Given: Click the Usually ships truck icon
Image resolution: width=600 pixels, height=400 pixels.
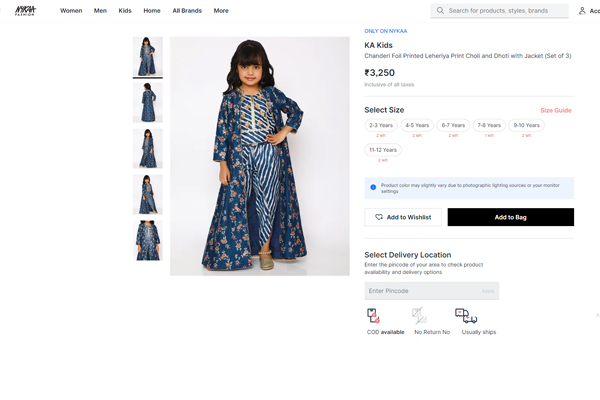Looking at the screenshot, I should (x=466, y=316).
